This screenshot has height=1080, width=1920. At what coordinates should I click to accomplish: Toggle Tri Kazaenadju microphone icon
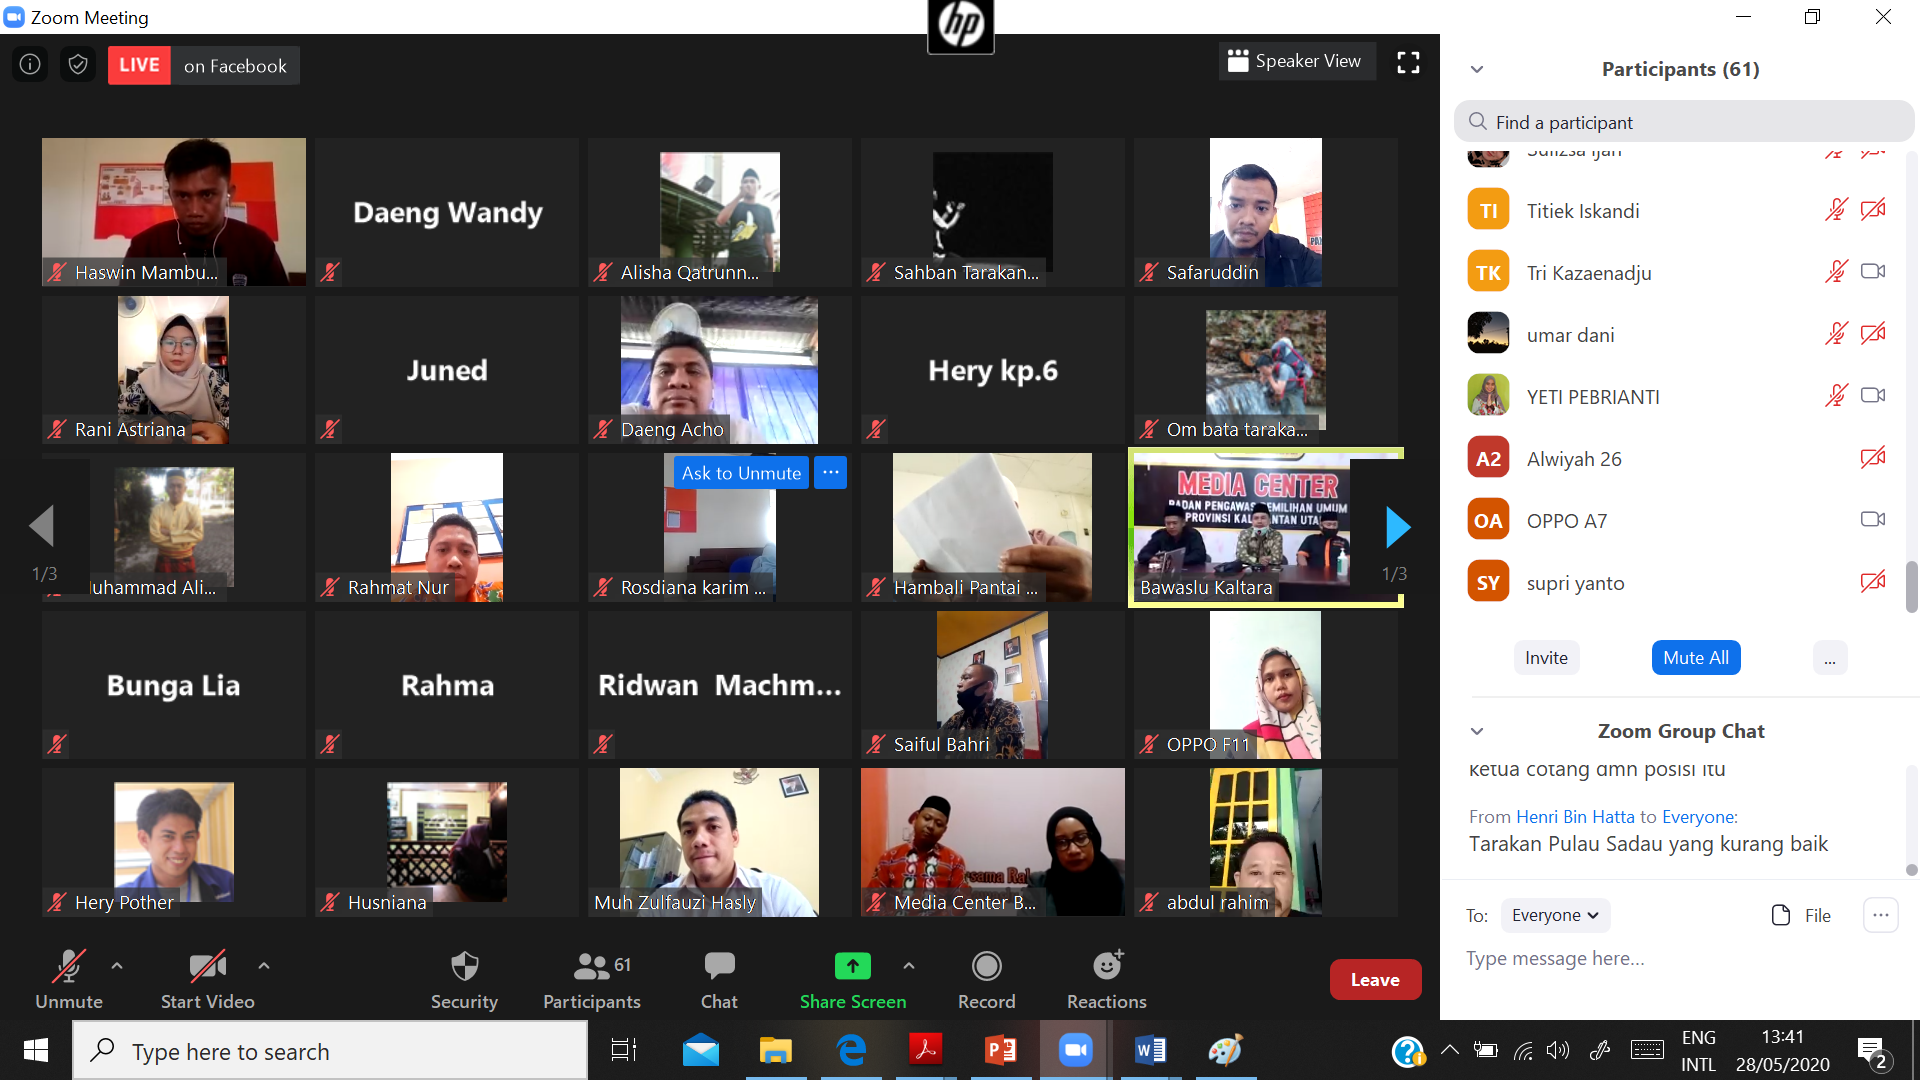pos(1836,272)
